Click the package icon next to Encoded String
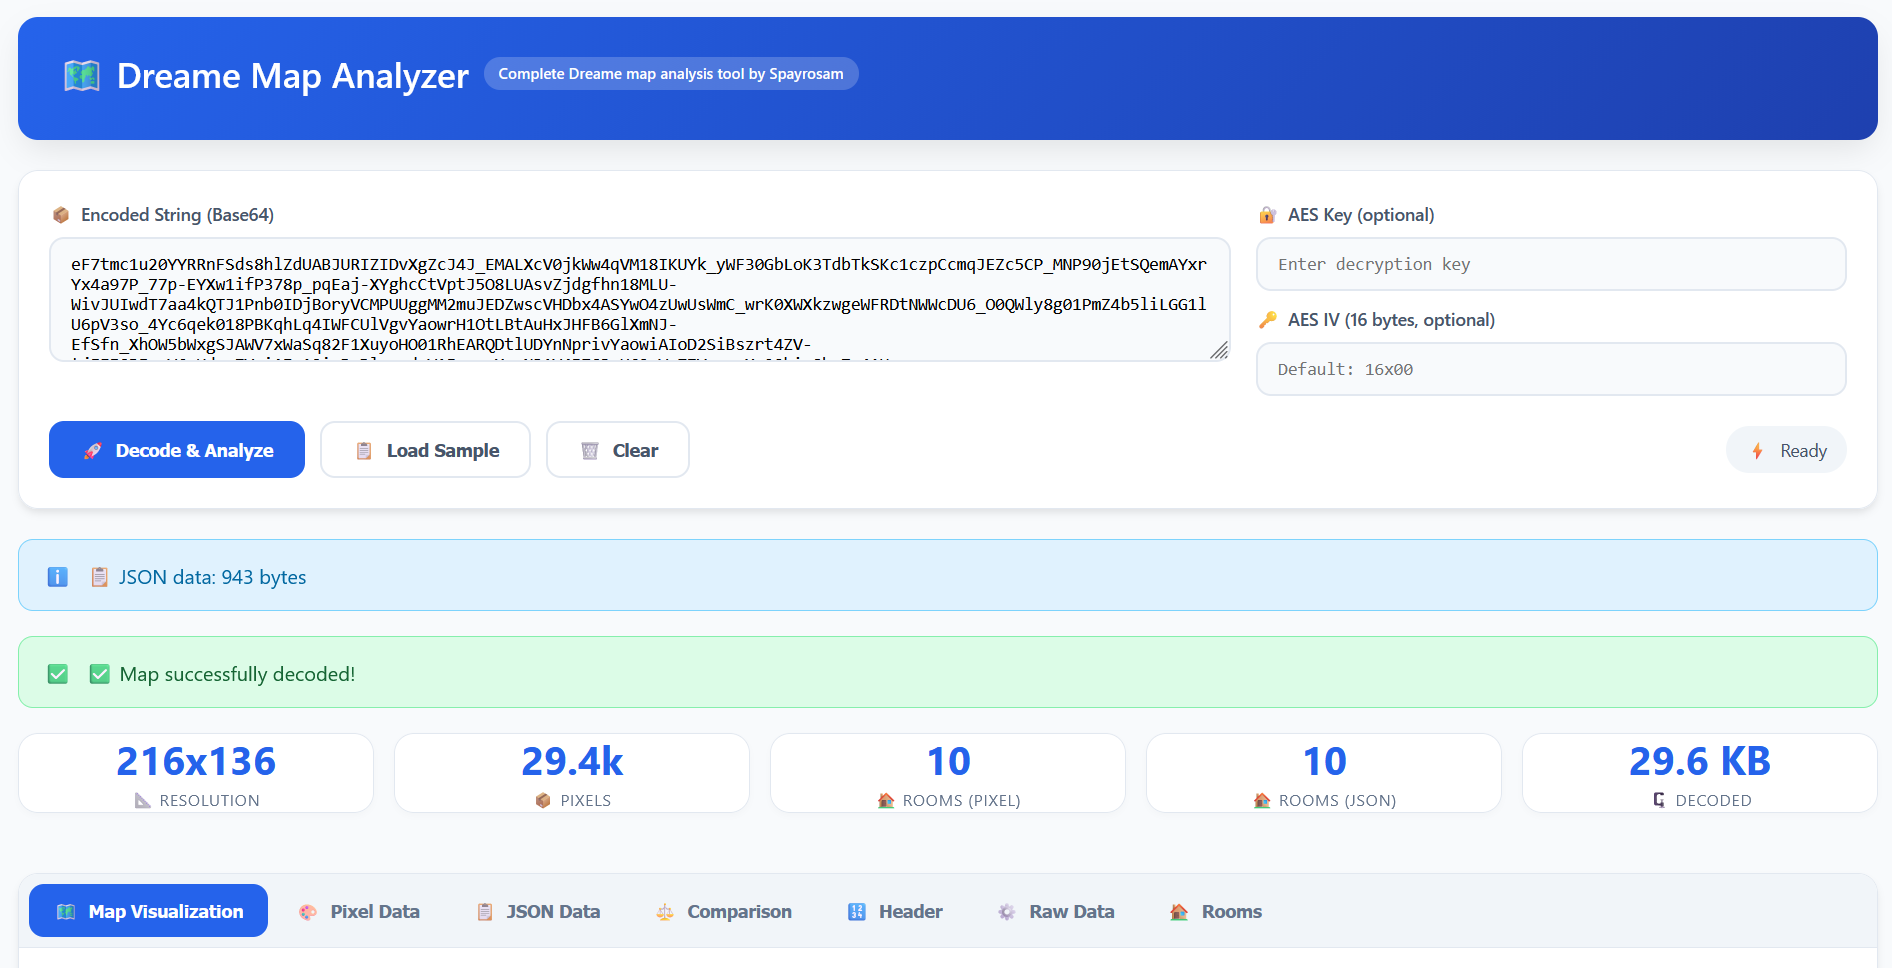 click(61, 215)
